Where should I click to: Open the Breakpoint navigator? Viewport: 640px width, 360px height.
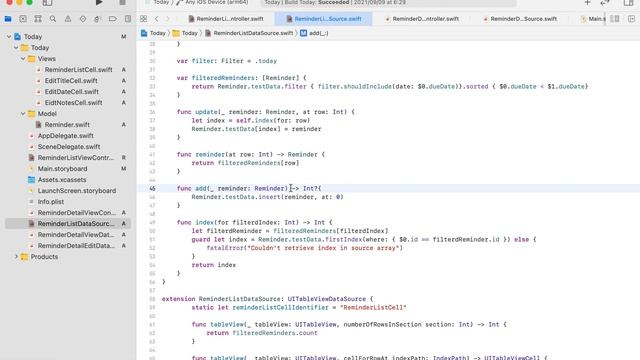[x=113, y=19]
